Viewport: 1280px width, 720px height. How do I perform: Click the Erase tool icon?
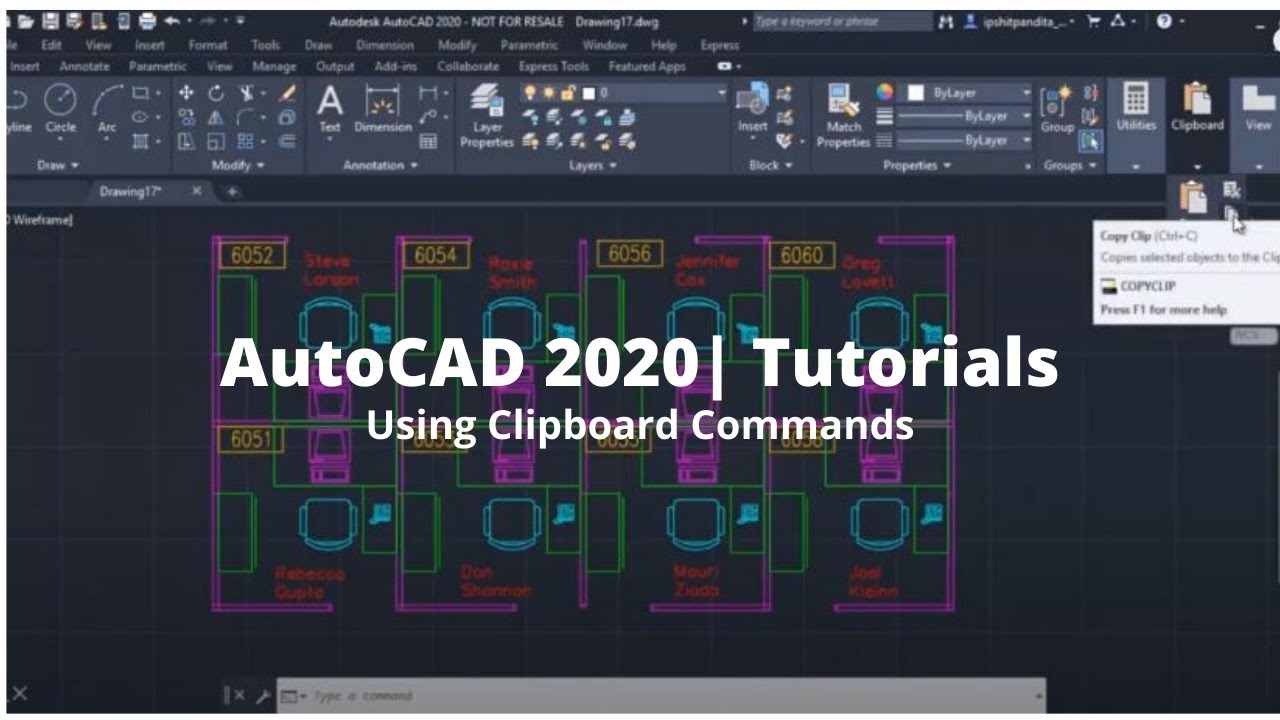click(287, 93)
